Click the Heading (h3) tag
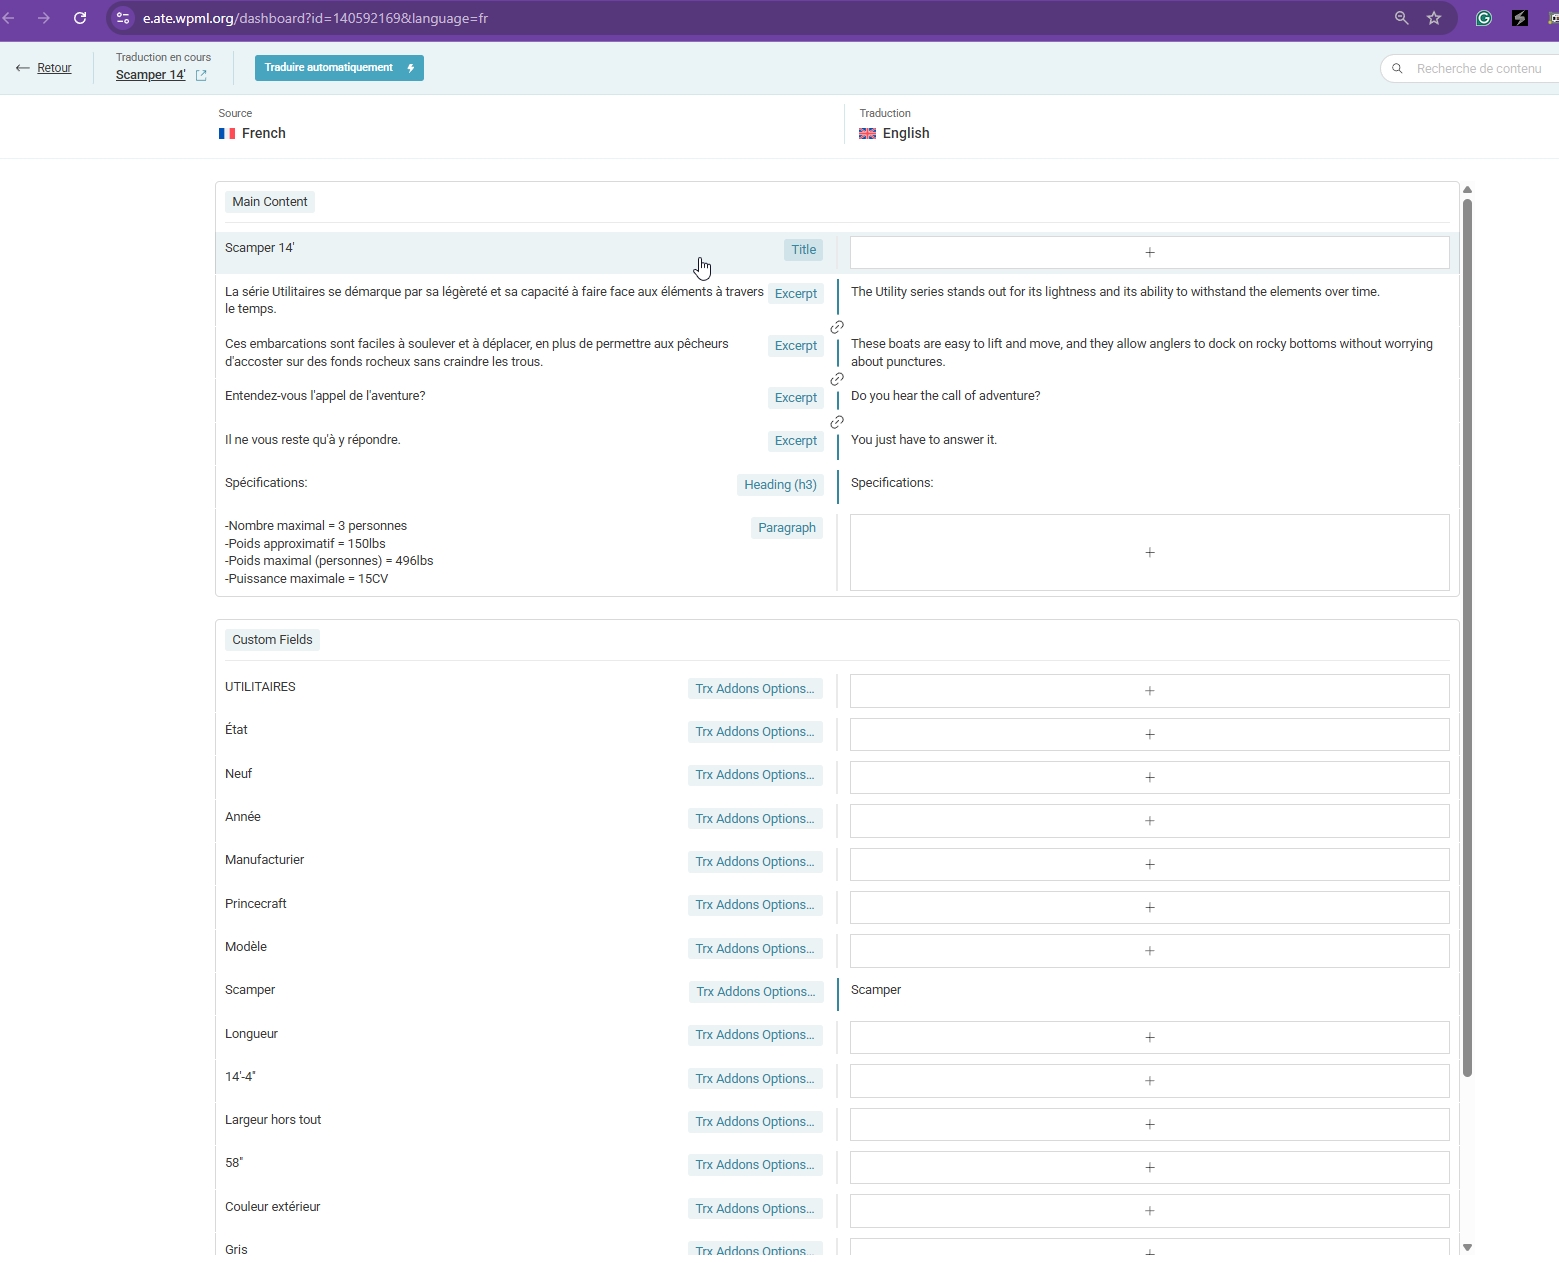Screen dimensions: 1559x1263 point(780,485)
